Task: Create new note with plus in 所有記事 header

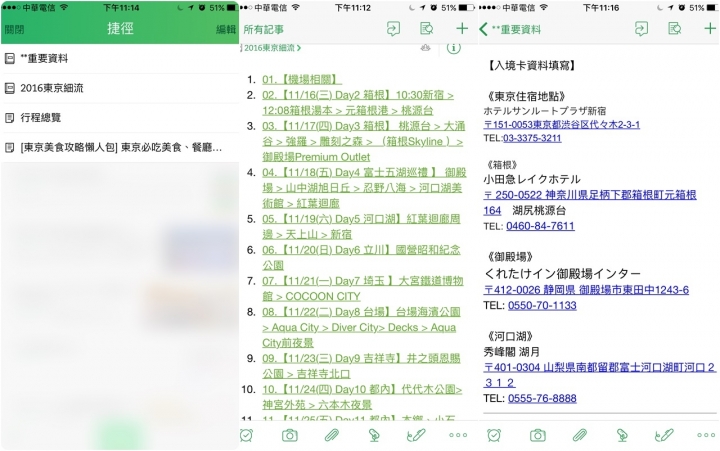Action: coord(462,29)
